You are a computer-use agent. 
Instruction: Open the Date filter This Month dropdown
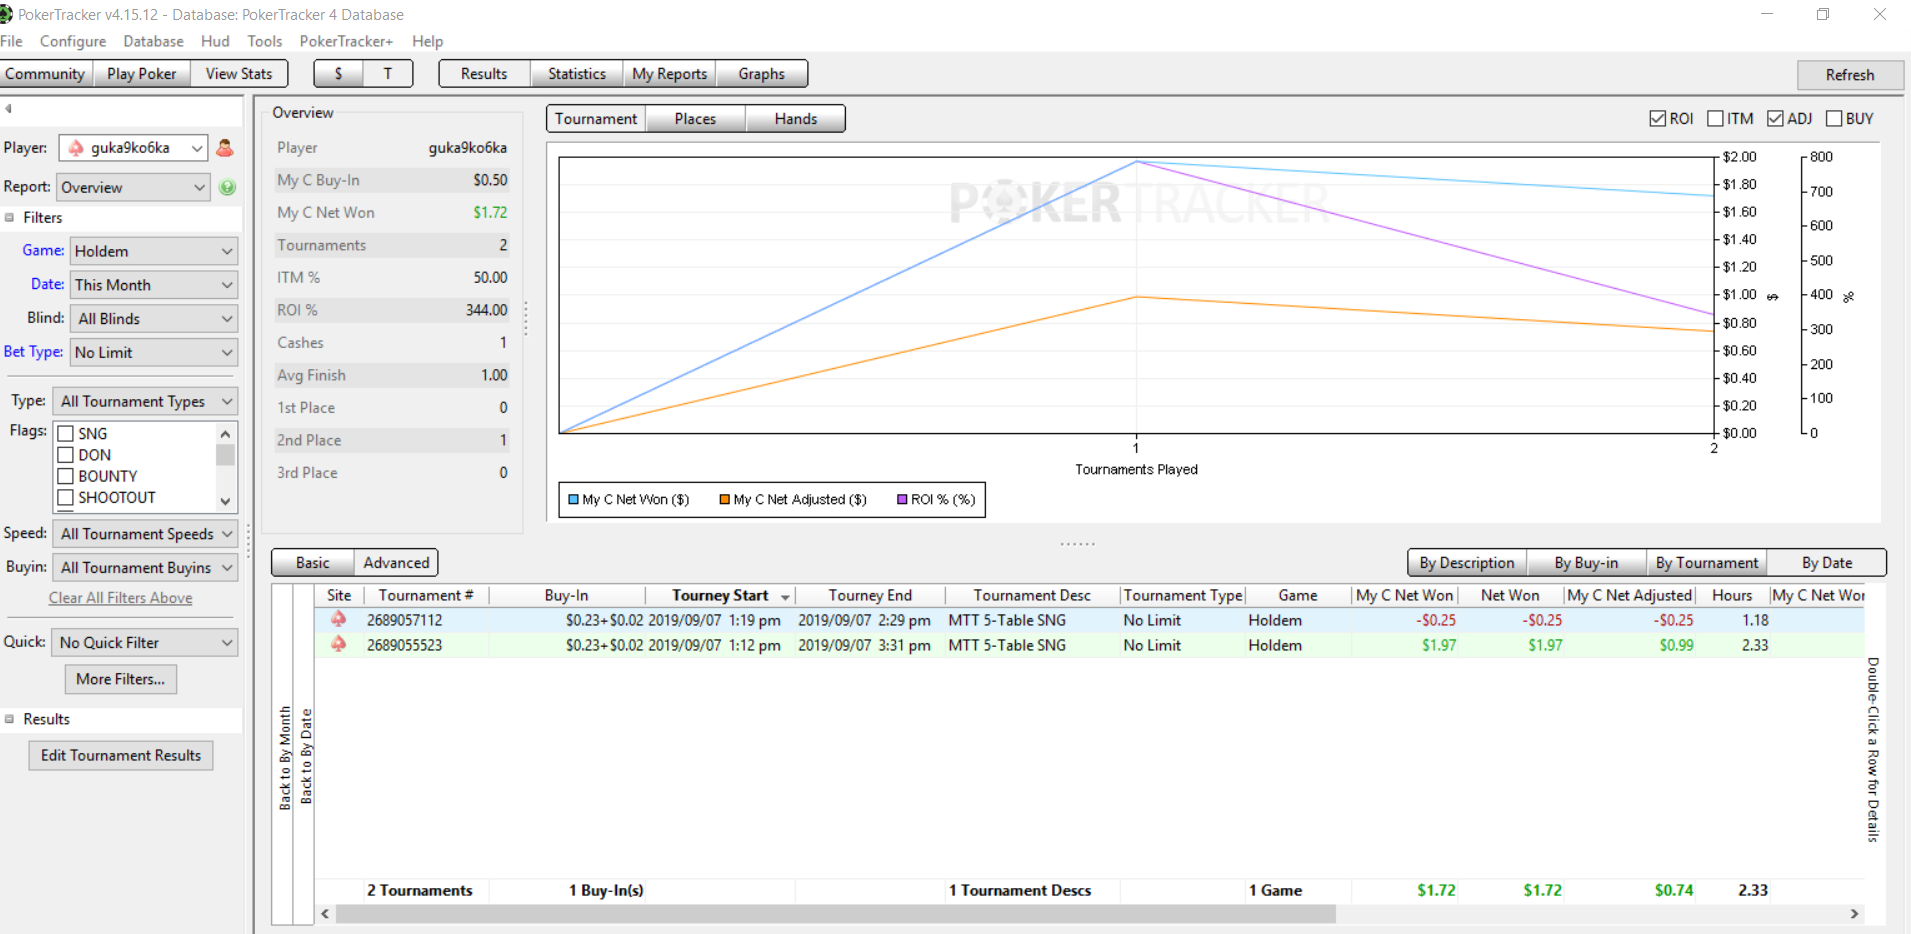click(x=154, y=285)
